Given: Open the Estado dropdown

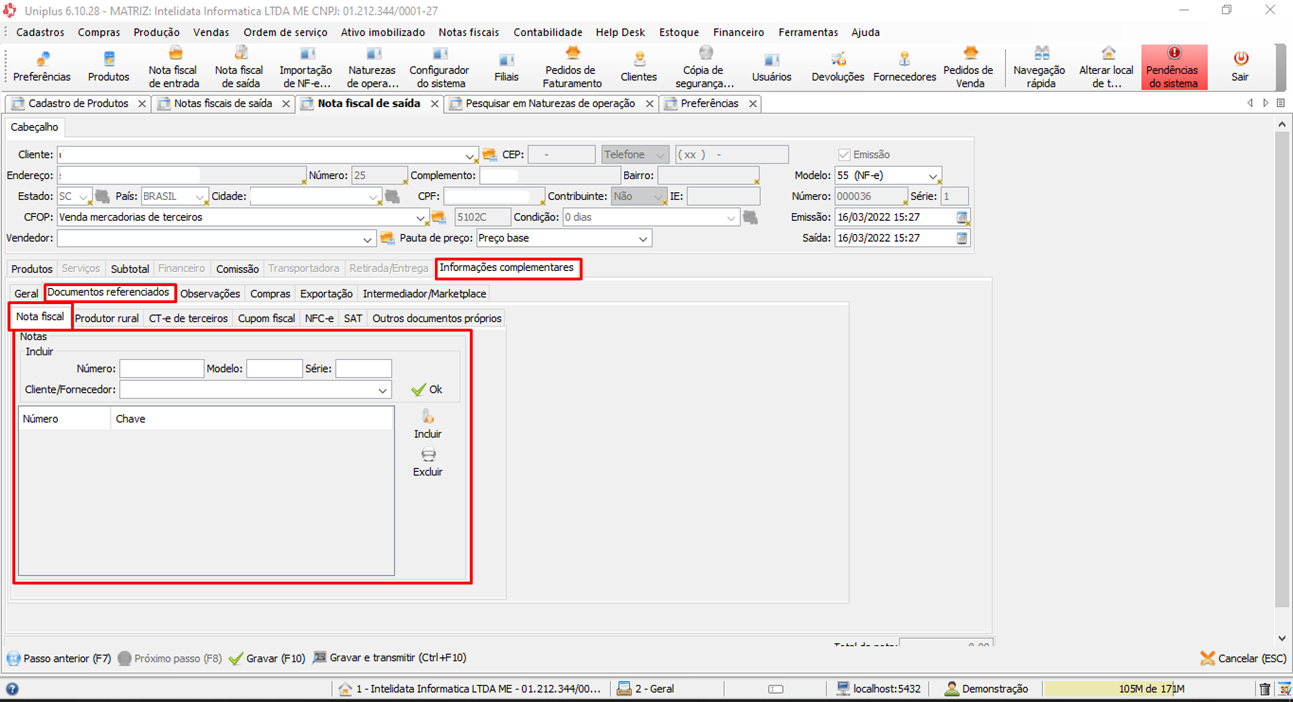Looking at the screenshot, I should [83, 197].
